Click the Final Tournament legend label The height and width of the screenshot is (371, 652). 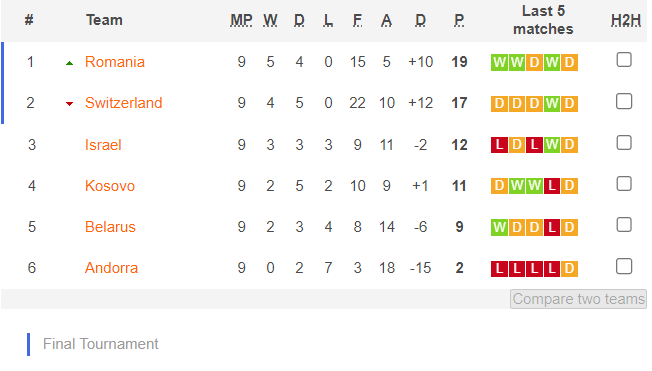pos(101,344)
